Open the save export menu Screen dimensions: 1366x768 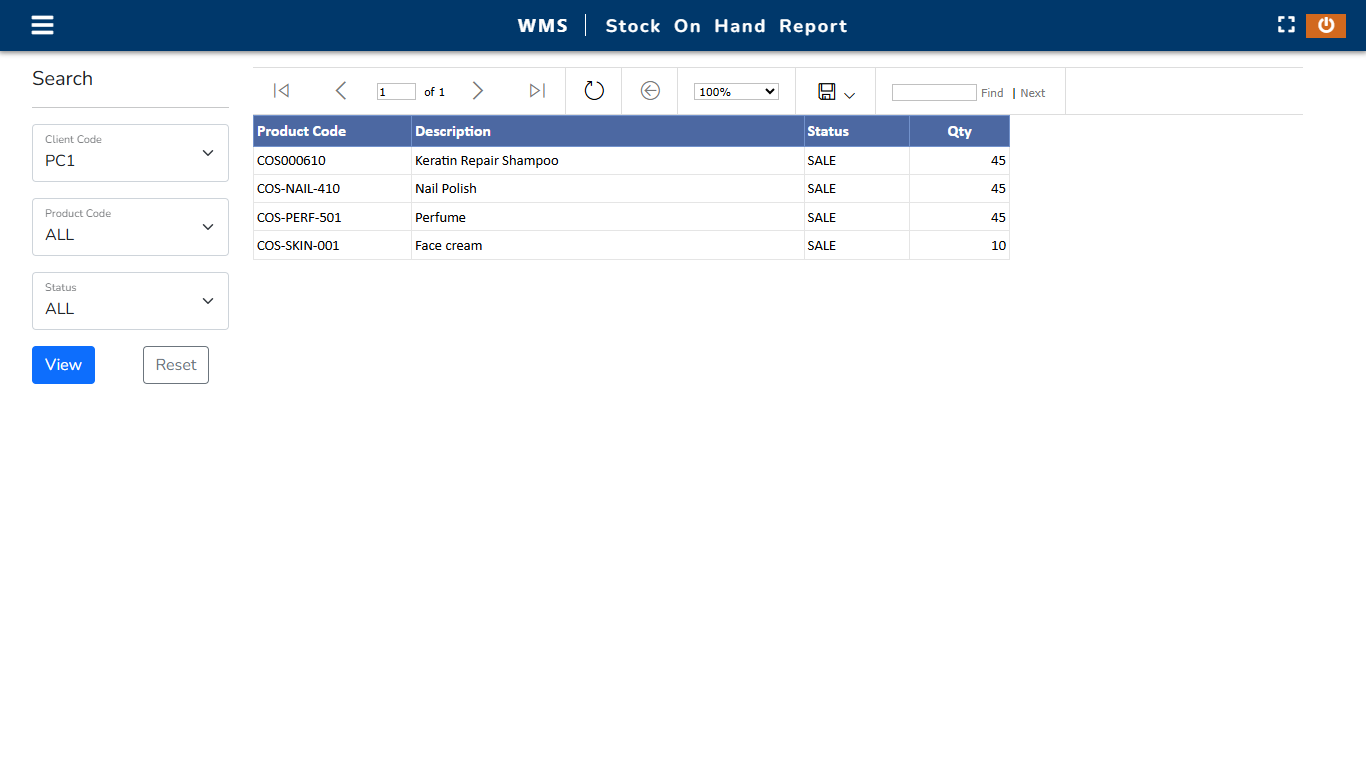(836, 92)
